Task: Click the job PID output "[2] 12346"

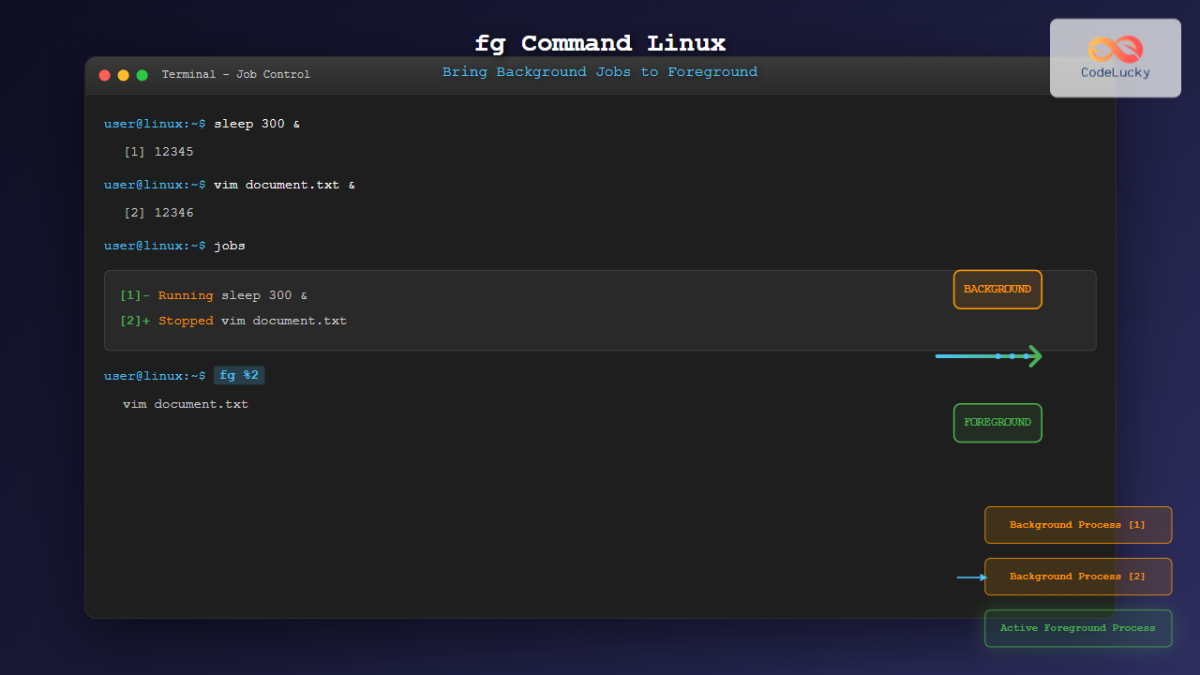Action: point(158,213)
